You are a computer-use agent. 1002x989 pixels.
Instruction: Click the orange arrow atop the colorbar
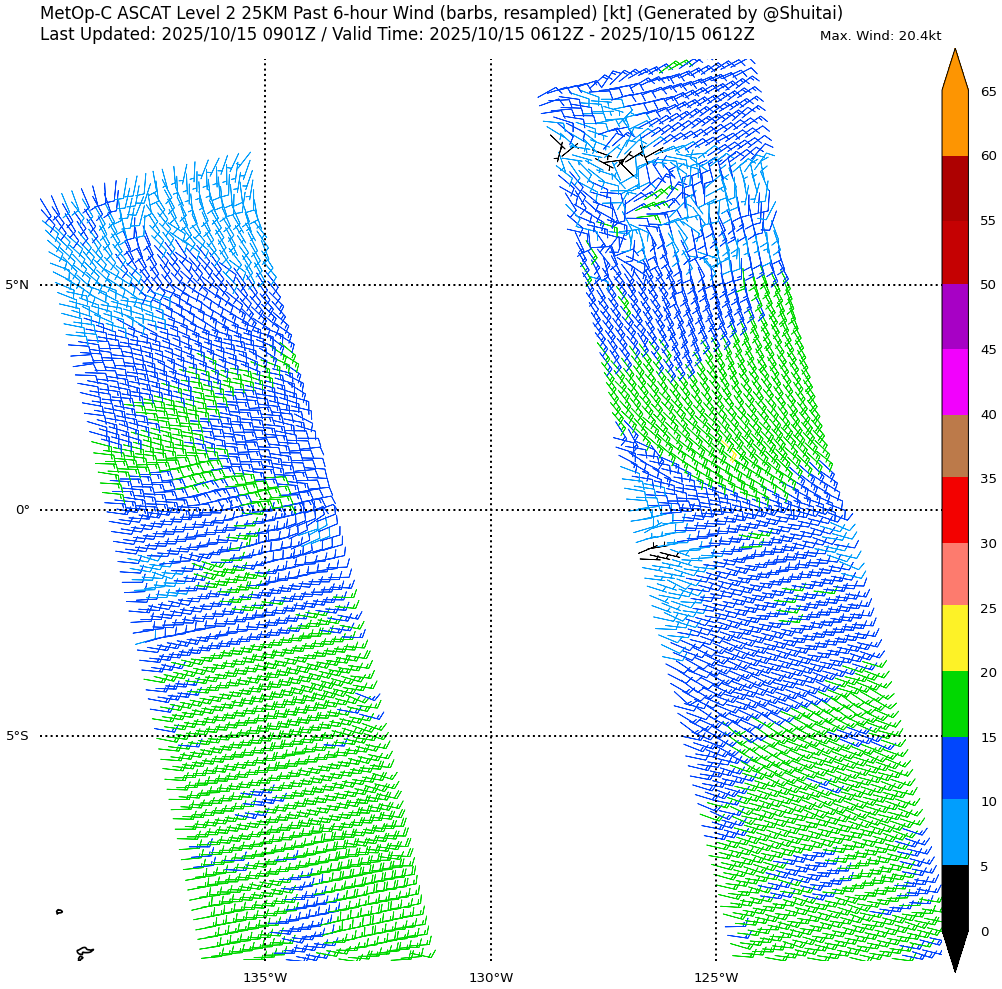pos(955,72)
